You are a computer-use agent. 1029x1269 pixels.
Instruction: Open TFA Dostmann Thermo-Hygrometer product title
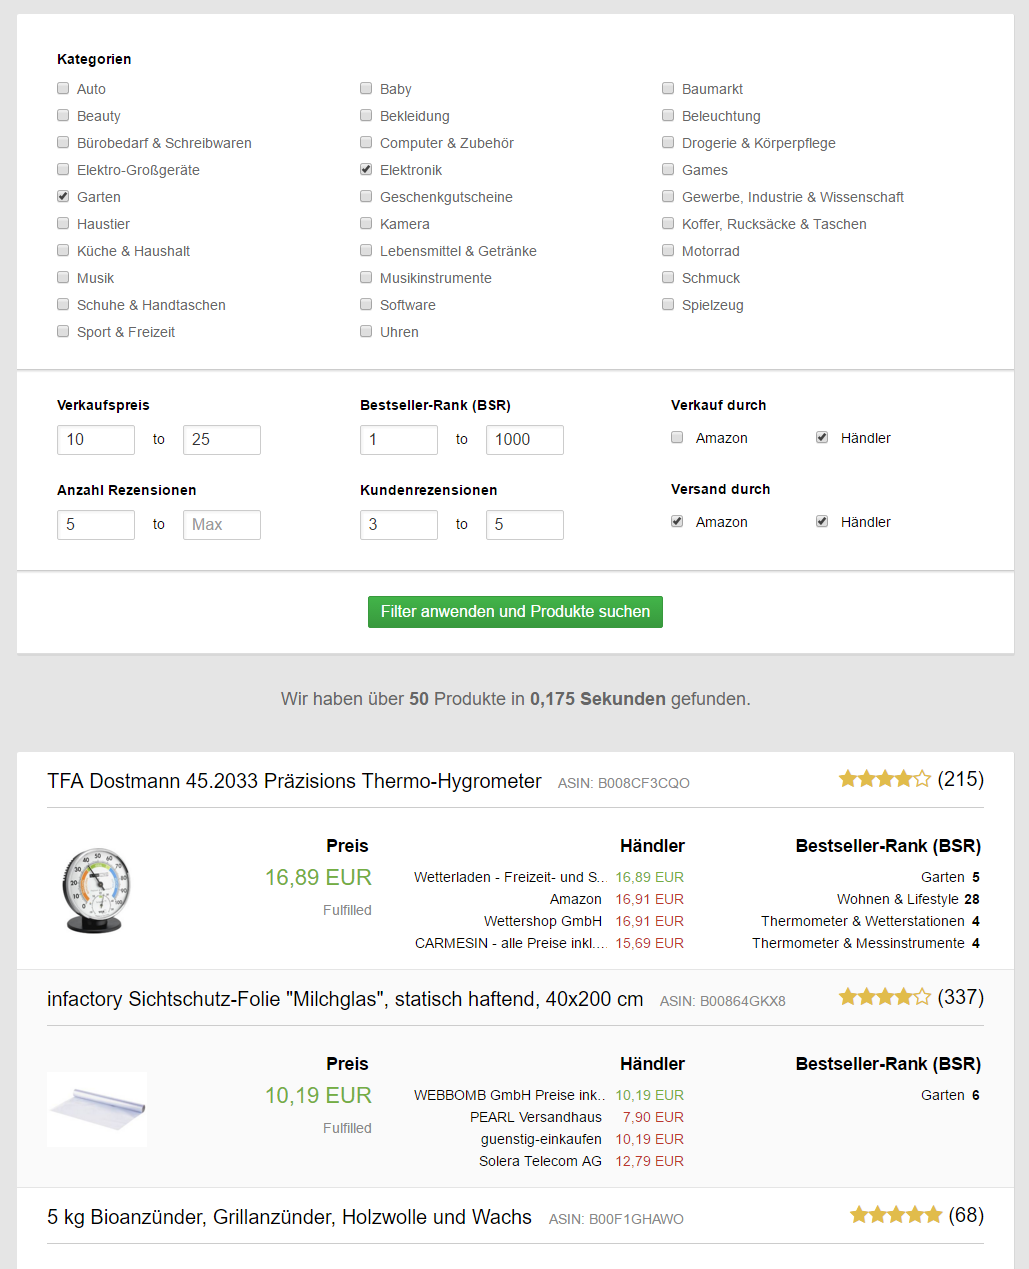(x=294, y=781)
